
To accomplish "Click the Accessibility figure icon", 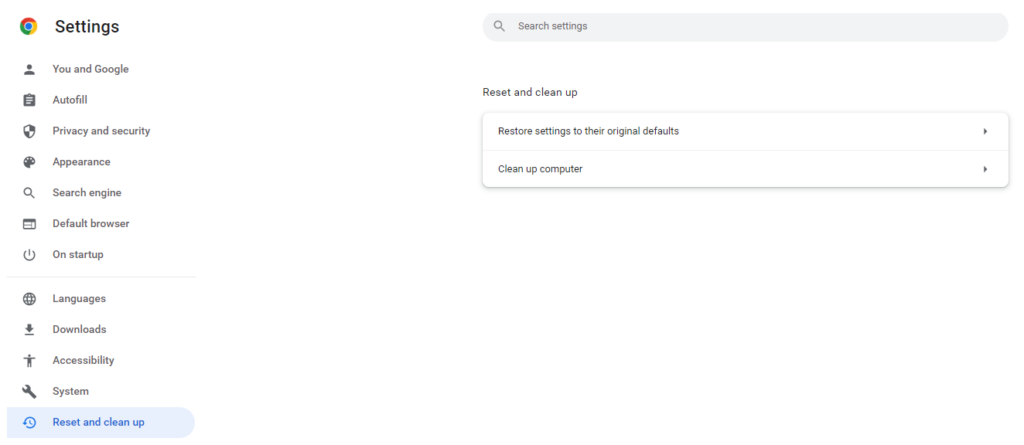I will (29, 361).
